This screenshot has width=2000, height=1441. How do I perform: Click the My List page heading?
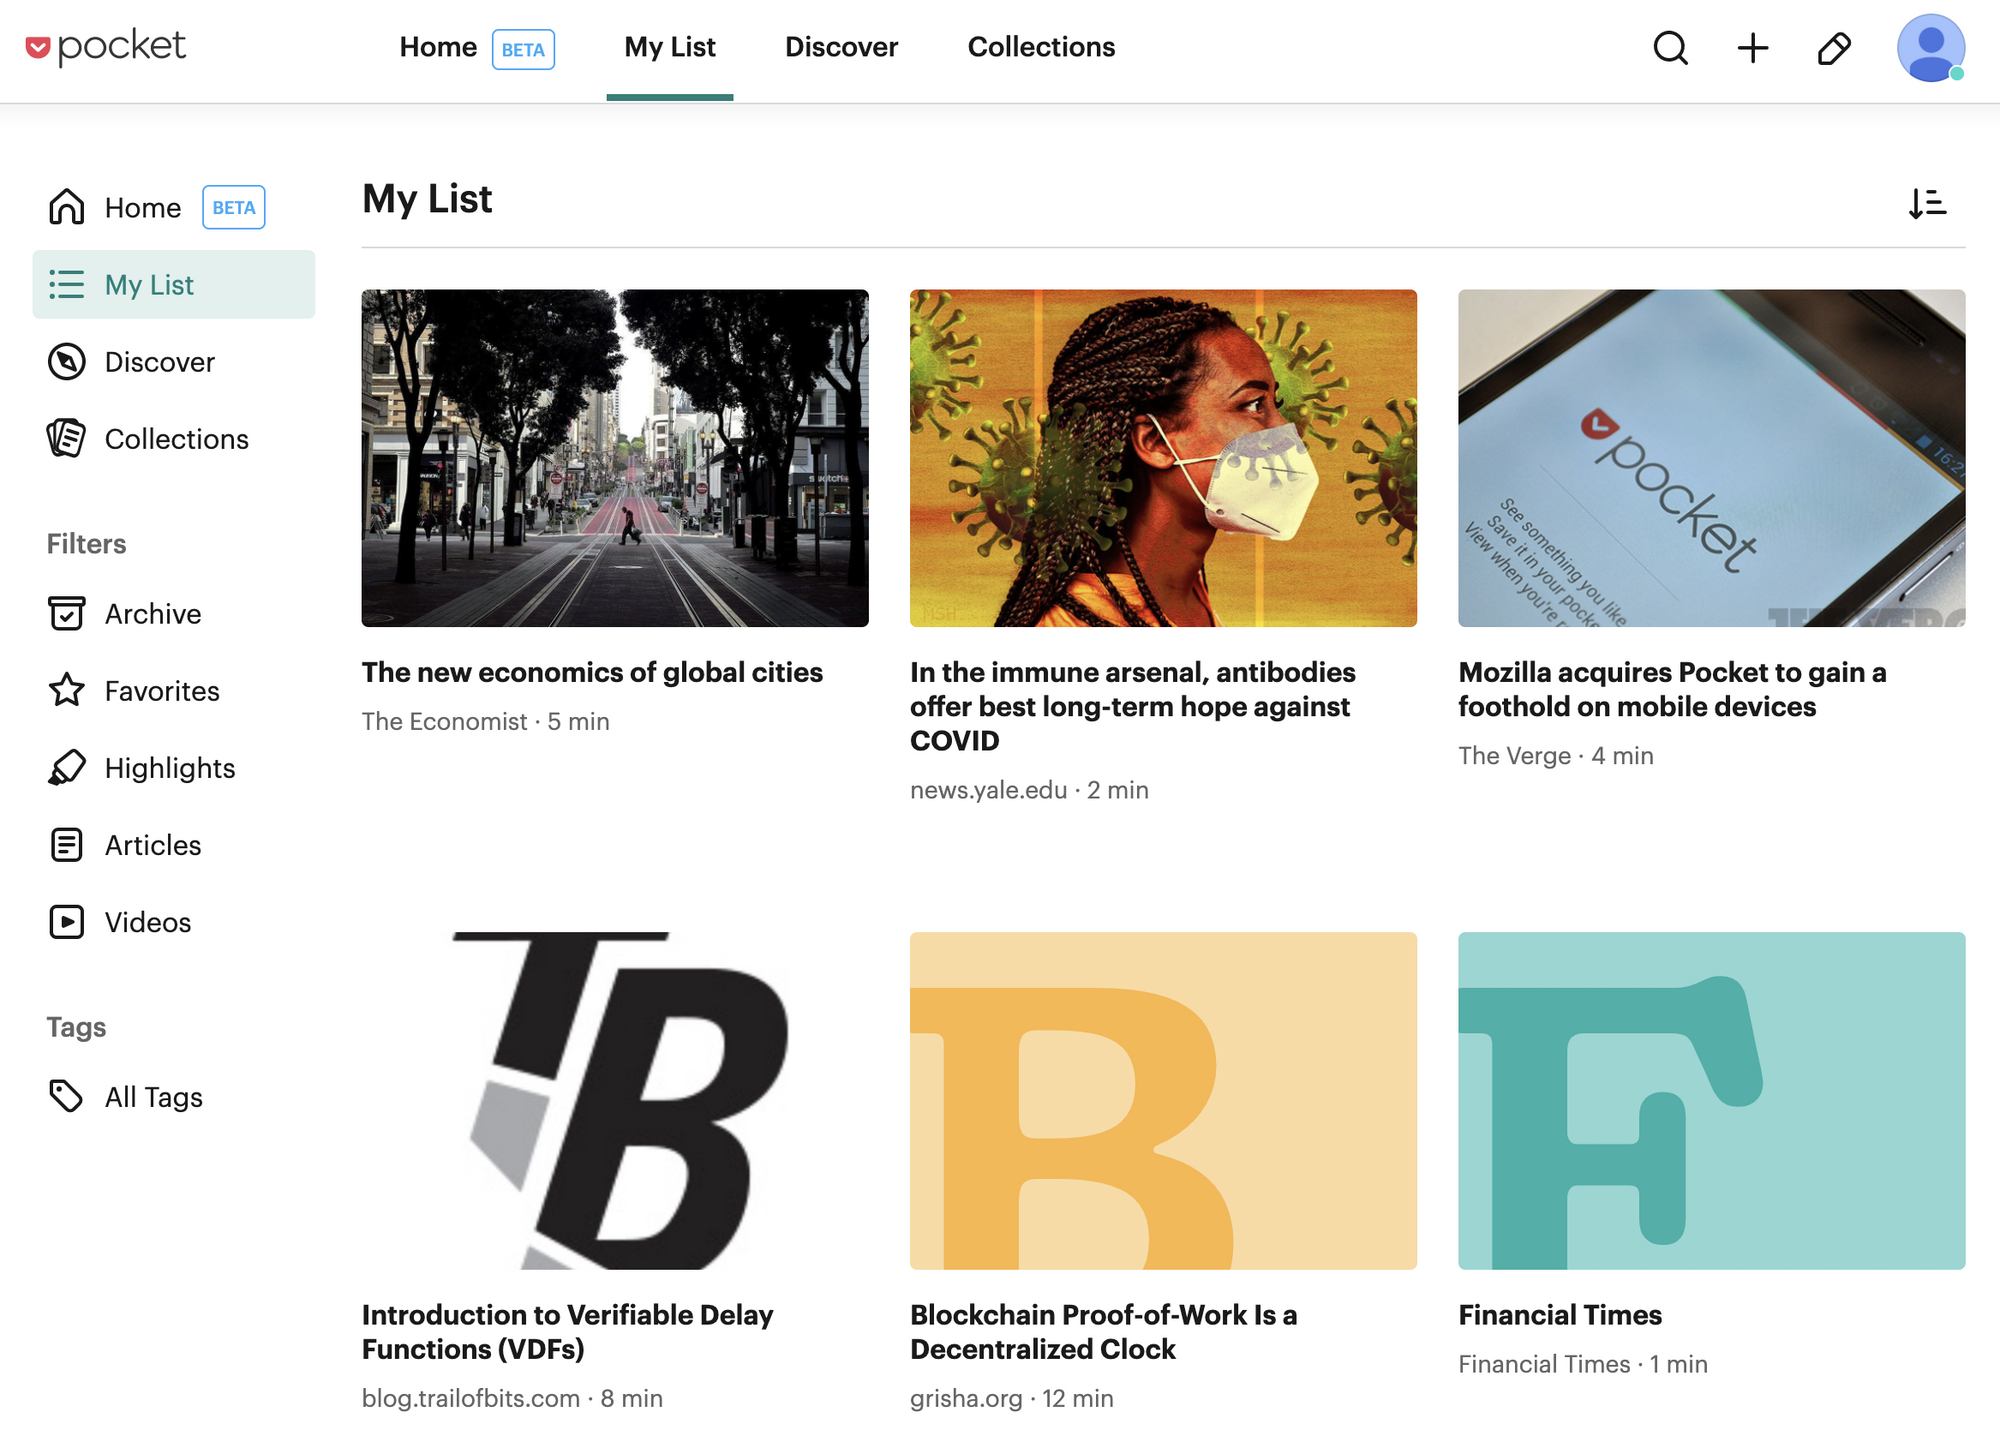[427, 199]
